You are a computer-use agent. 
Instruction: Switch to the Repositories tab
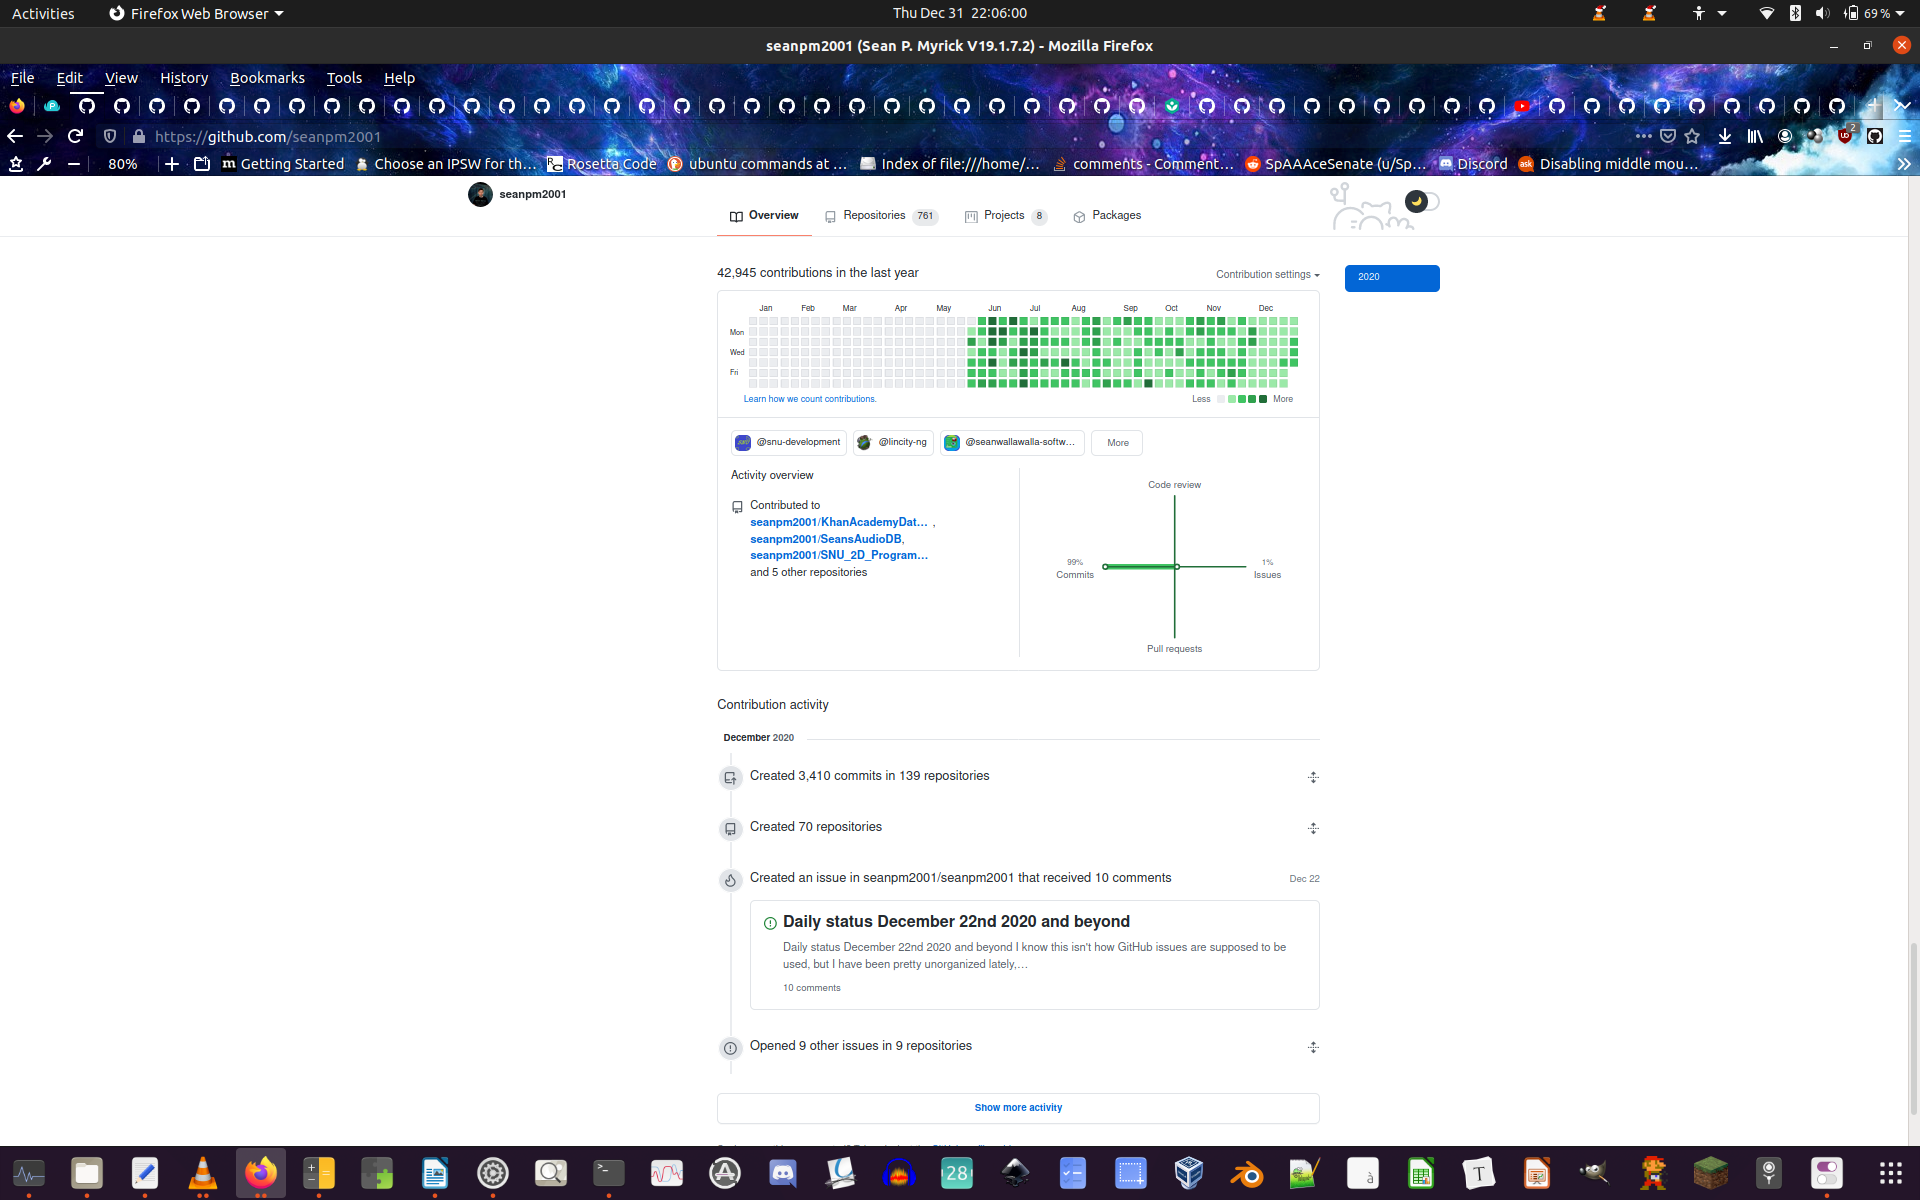point(881,216)
